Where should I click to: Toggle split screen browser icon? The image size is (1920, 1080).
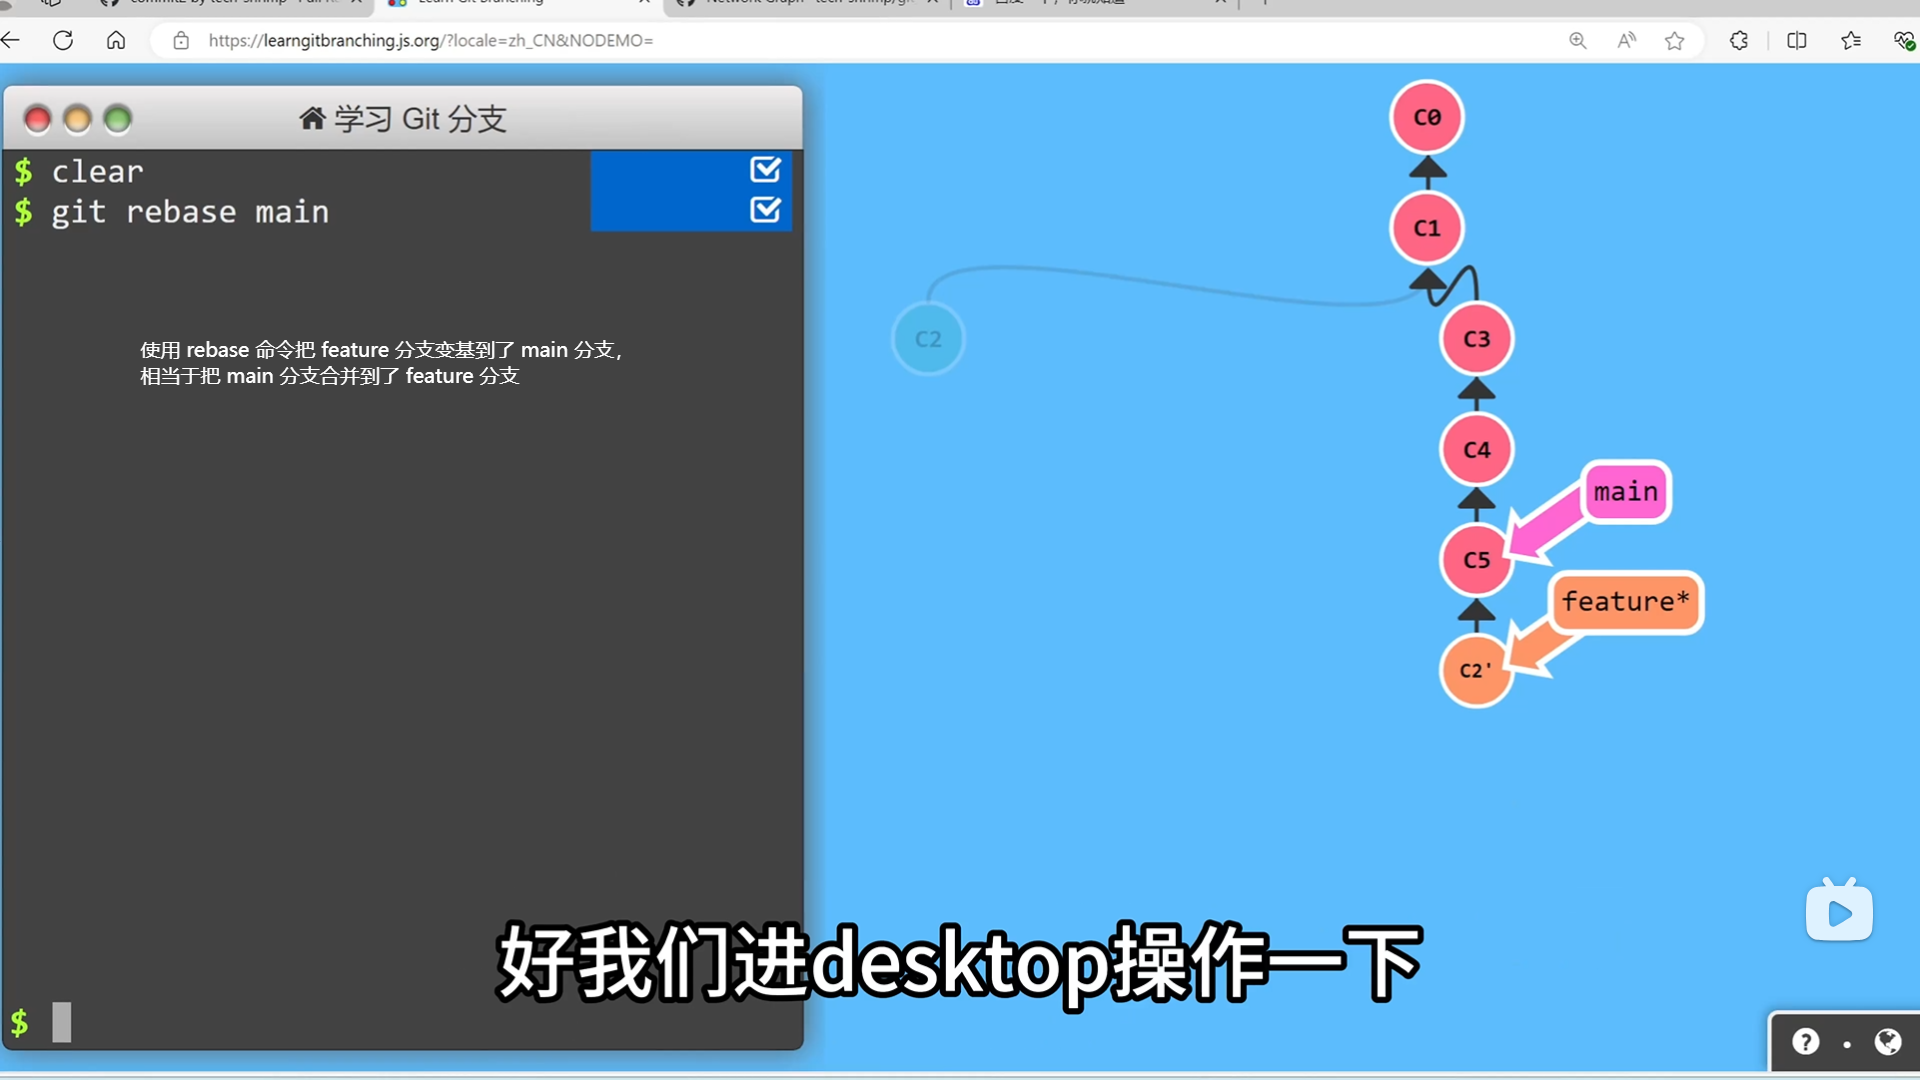click(1796, 40)
